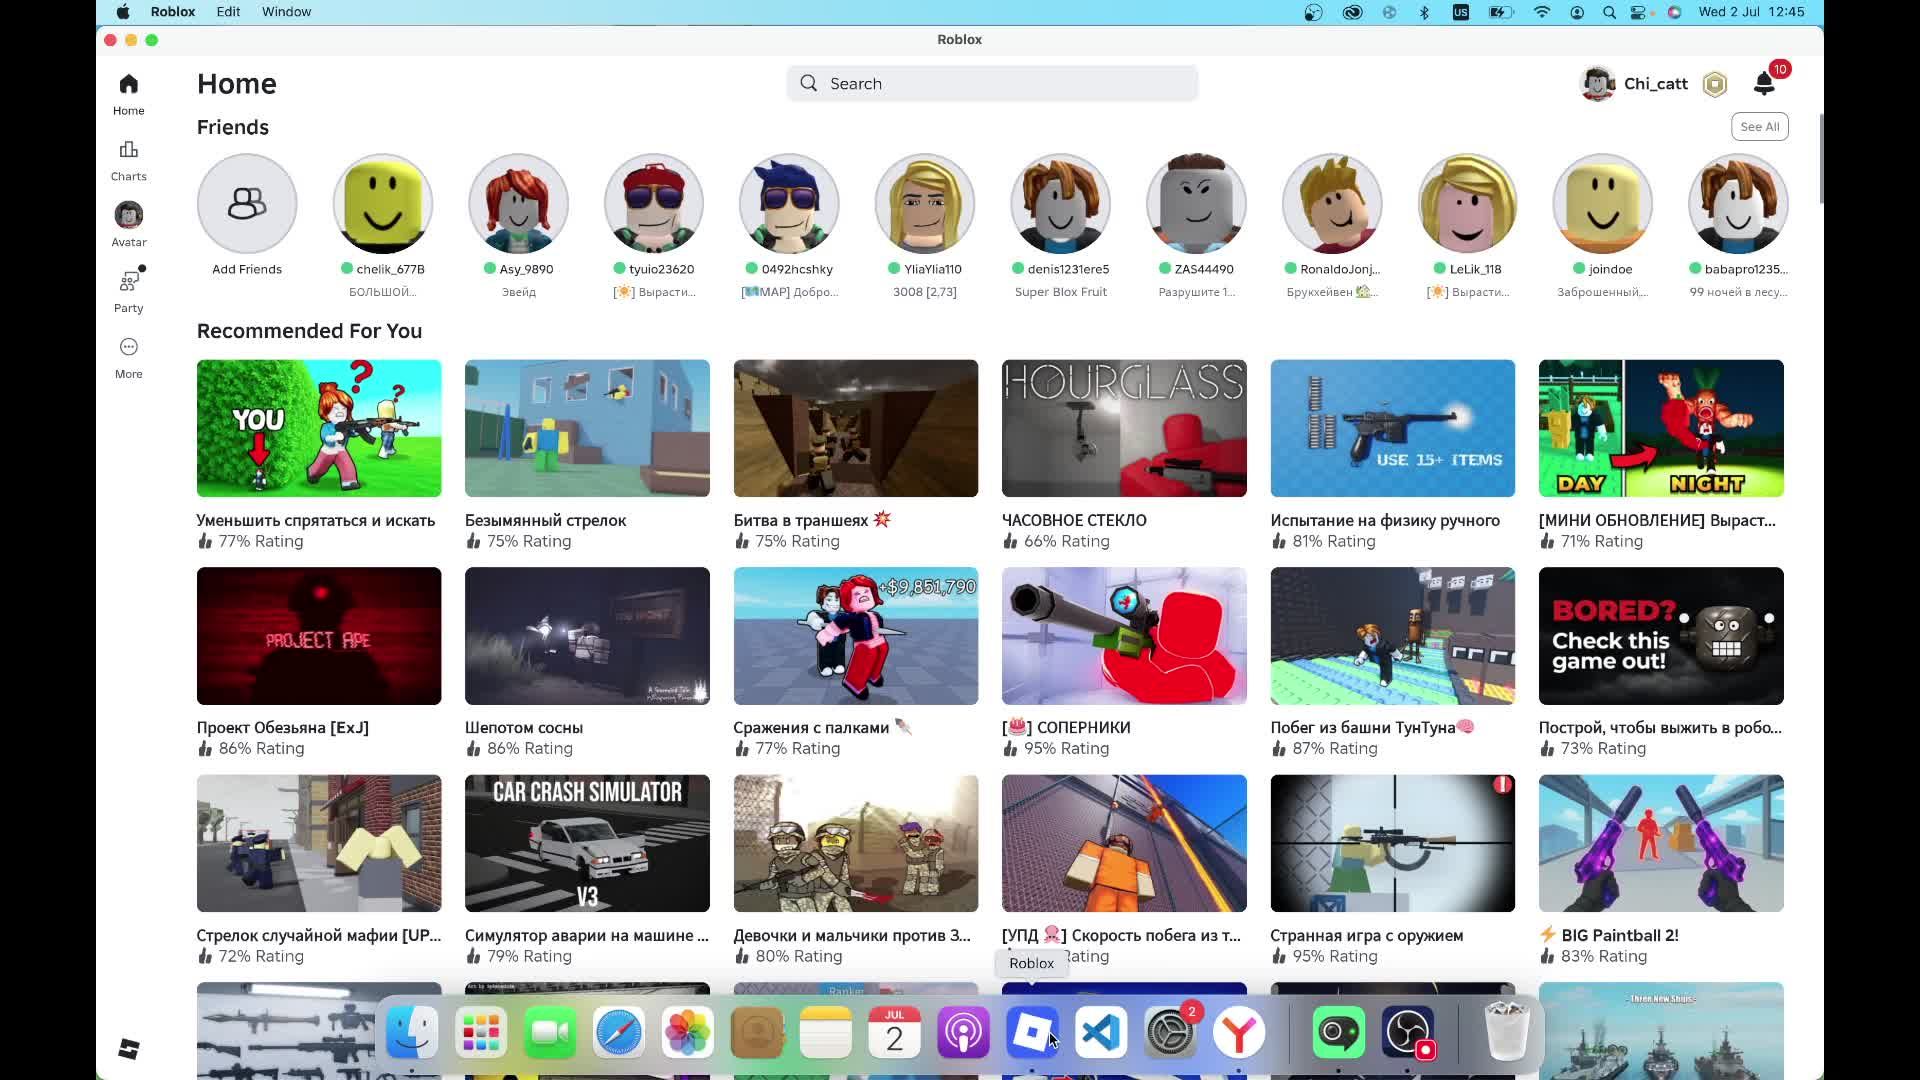Click the title 'Стрелок случайной мафии'

[297, 935]
